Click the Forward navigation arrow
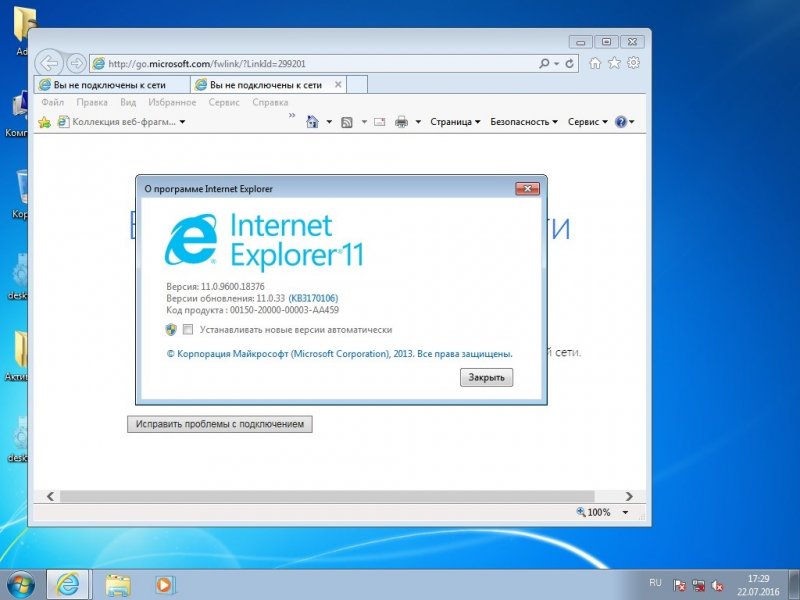 point(77,63)
